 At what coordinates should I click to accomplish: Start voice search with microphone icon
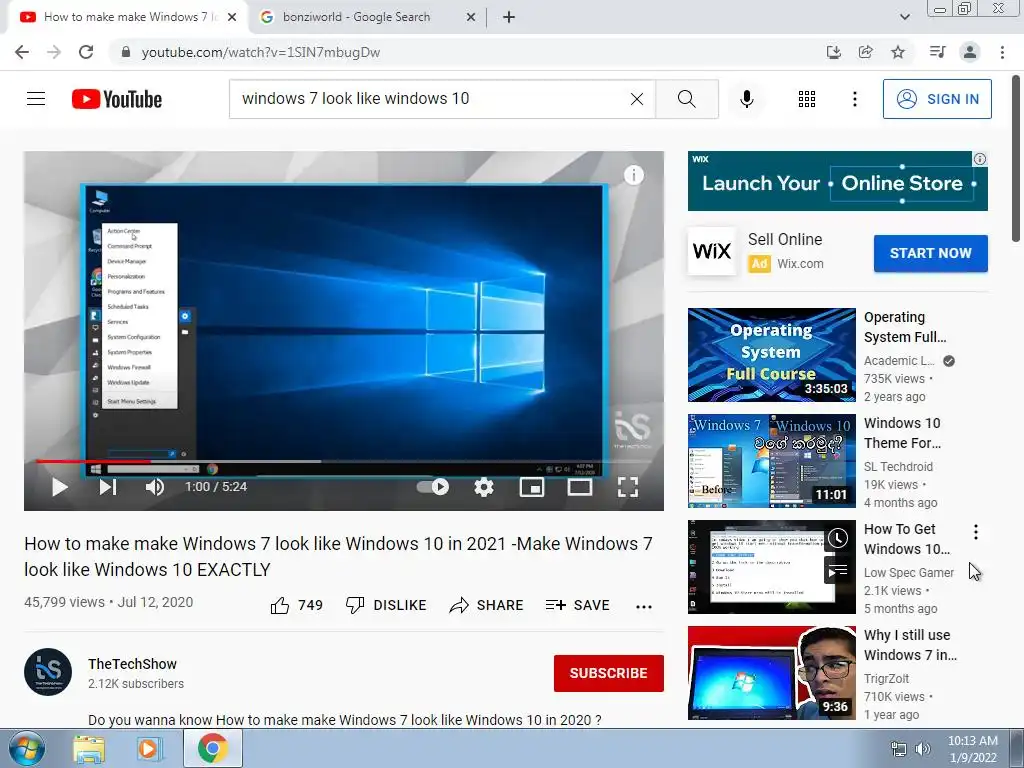click(x=746, y=99)
